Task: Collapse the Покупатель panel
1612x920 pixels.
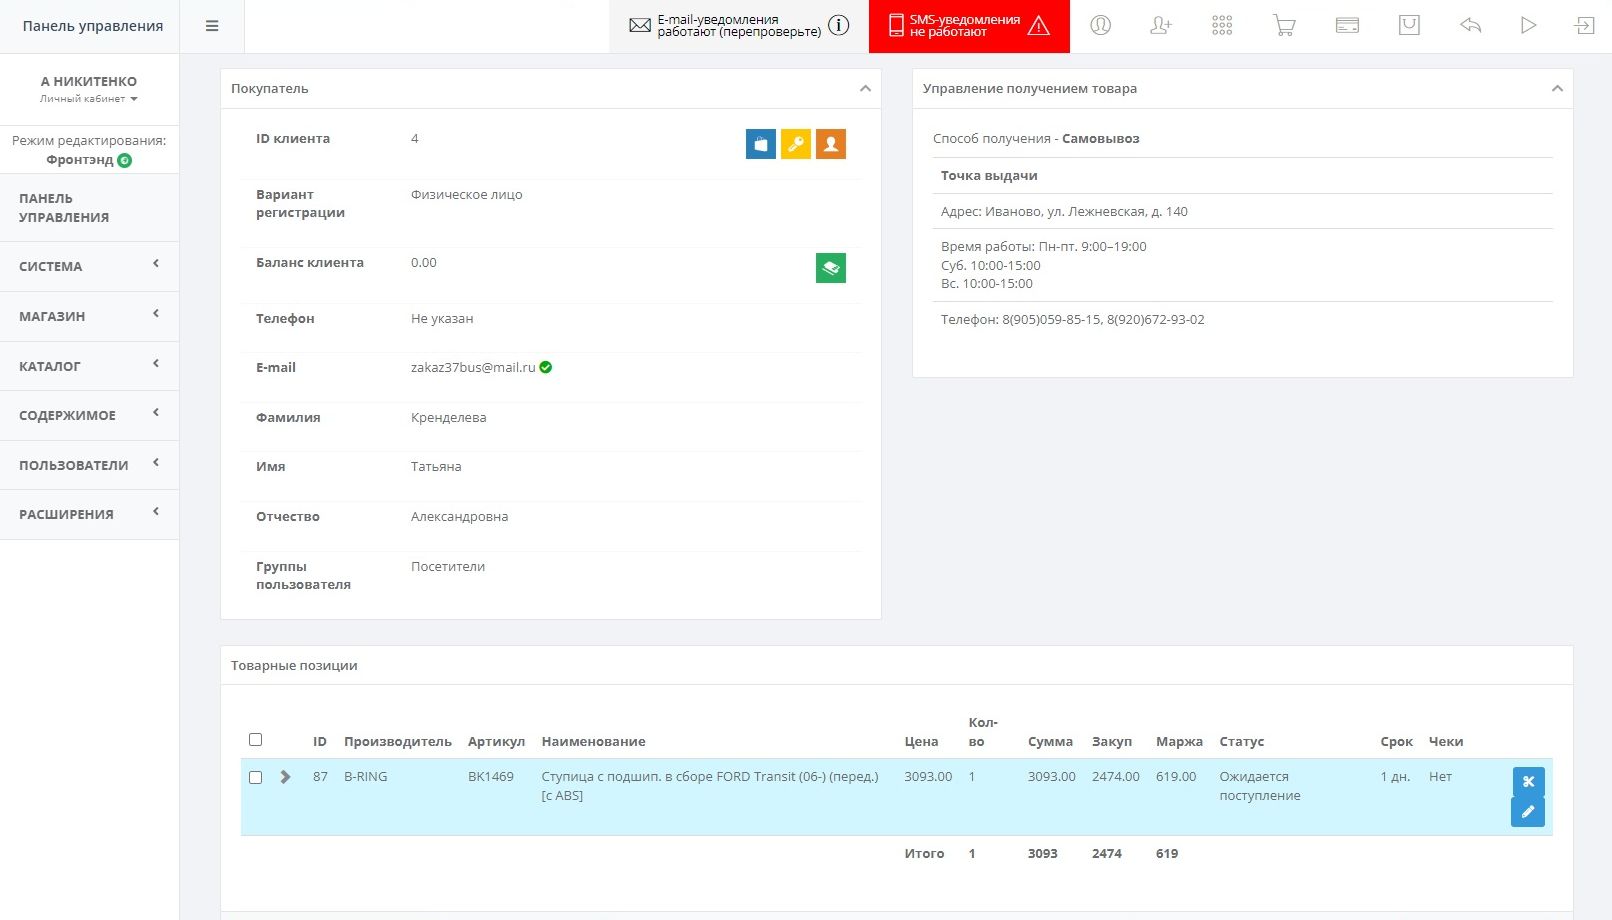Action: (x=865, y=89)
